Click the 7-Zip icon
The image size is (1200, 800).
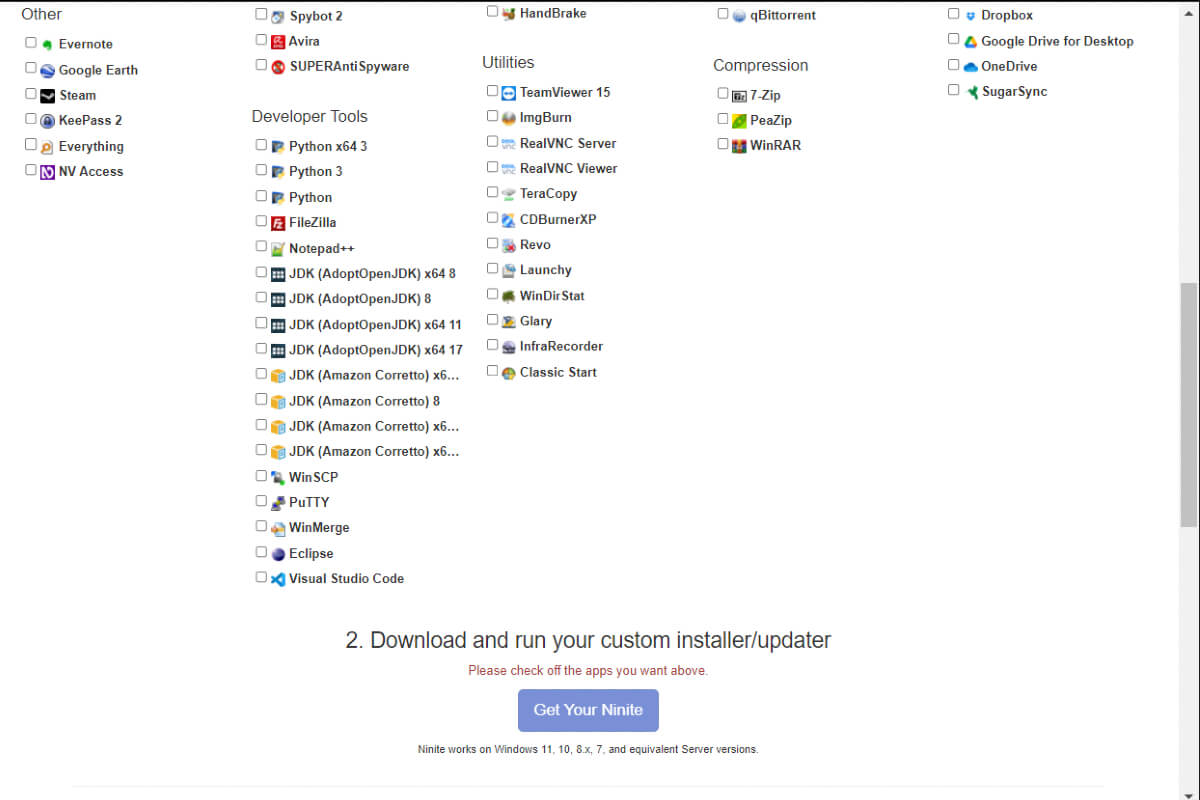(739, 96)
